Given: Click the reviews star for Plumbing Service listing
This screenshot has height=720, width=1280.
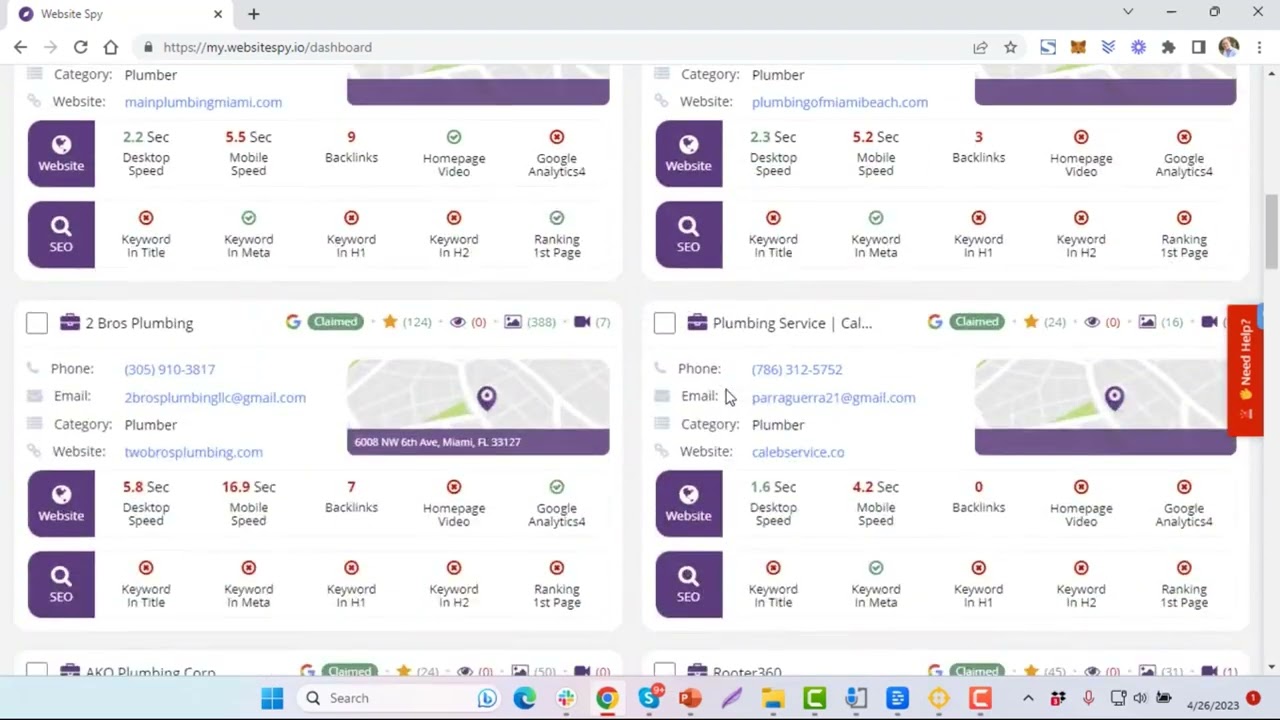Looking at the screenshot, I should click(x=1031, y=322).
